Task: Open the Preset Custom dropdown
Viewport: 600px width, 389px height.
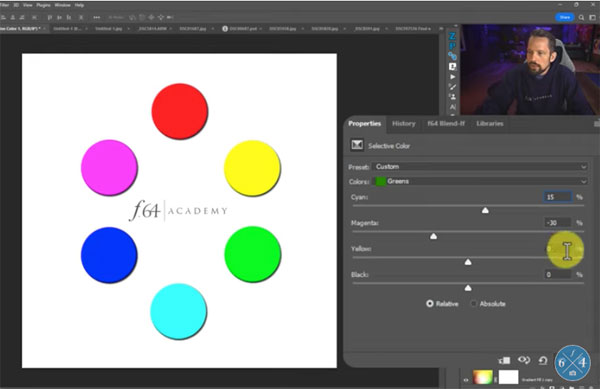Action: point(480,167)
